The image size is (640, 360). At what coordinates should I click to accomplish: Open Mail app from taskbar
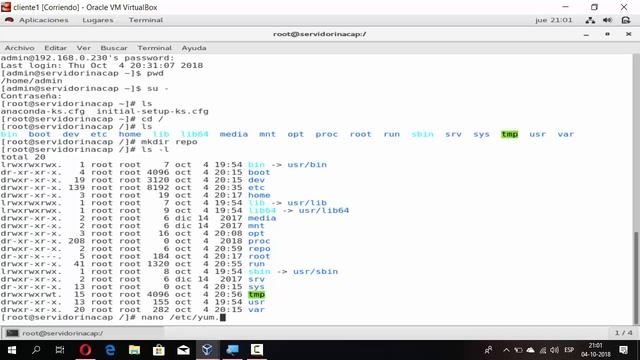[x=183, y=350]
